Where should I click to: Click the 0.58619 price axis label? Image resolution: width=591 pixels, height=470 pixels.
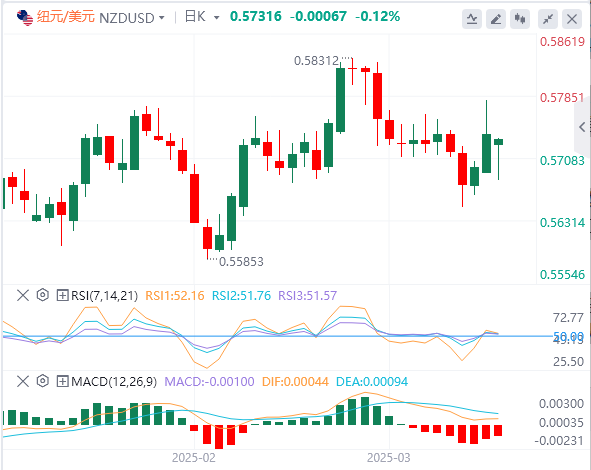[562, 41]
